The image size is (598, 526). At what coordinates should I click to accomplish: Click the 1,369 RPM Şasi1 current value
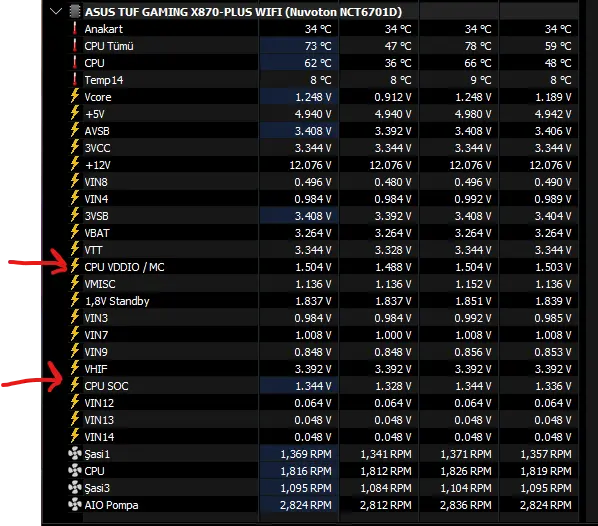tap(306, 454)
